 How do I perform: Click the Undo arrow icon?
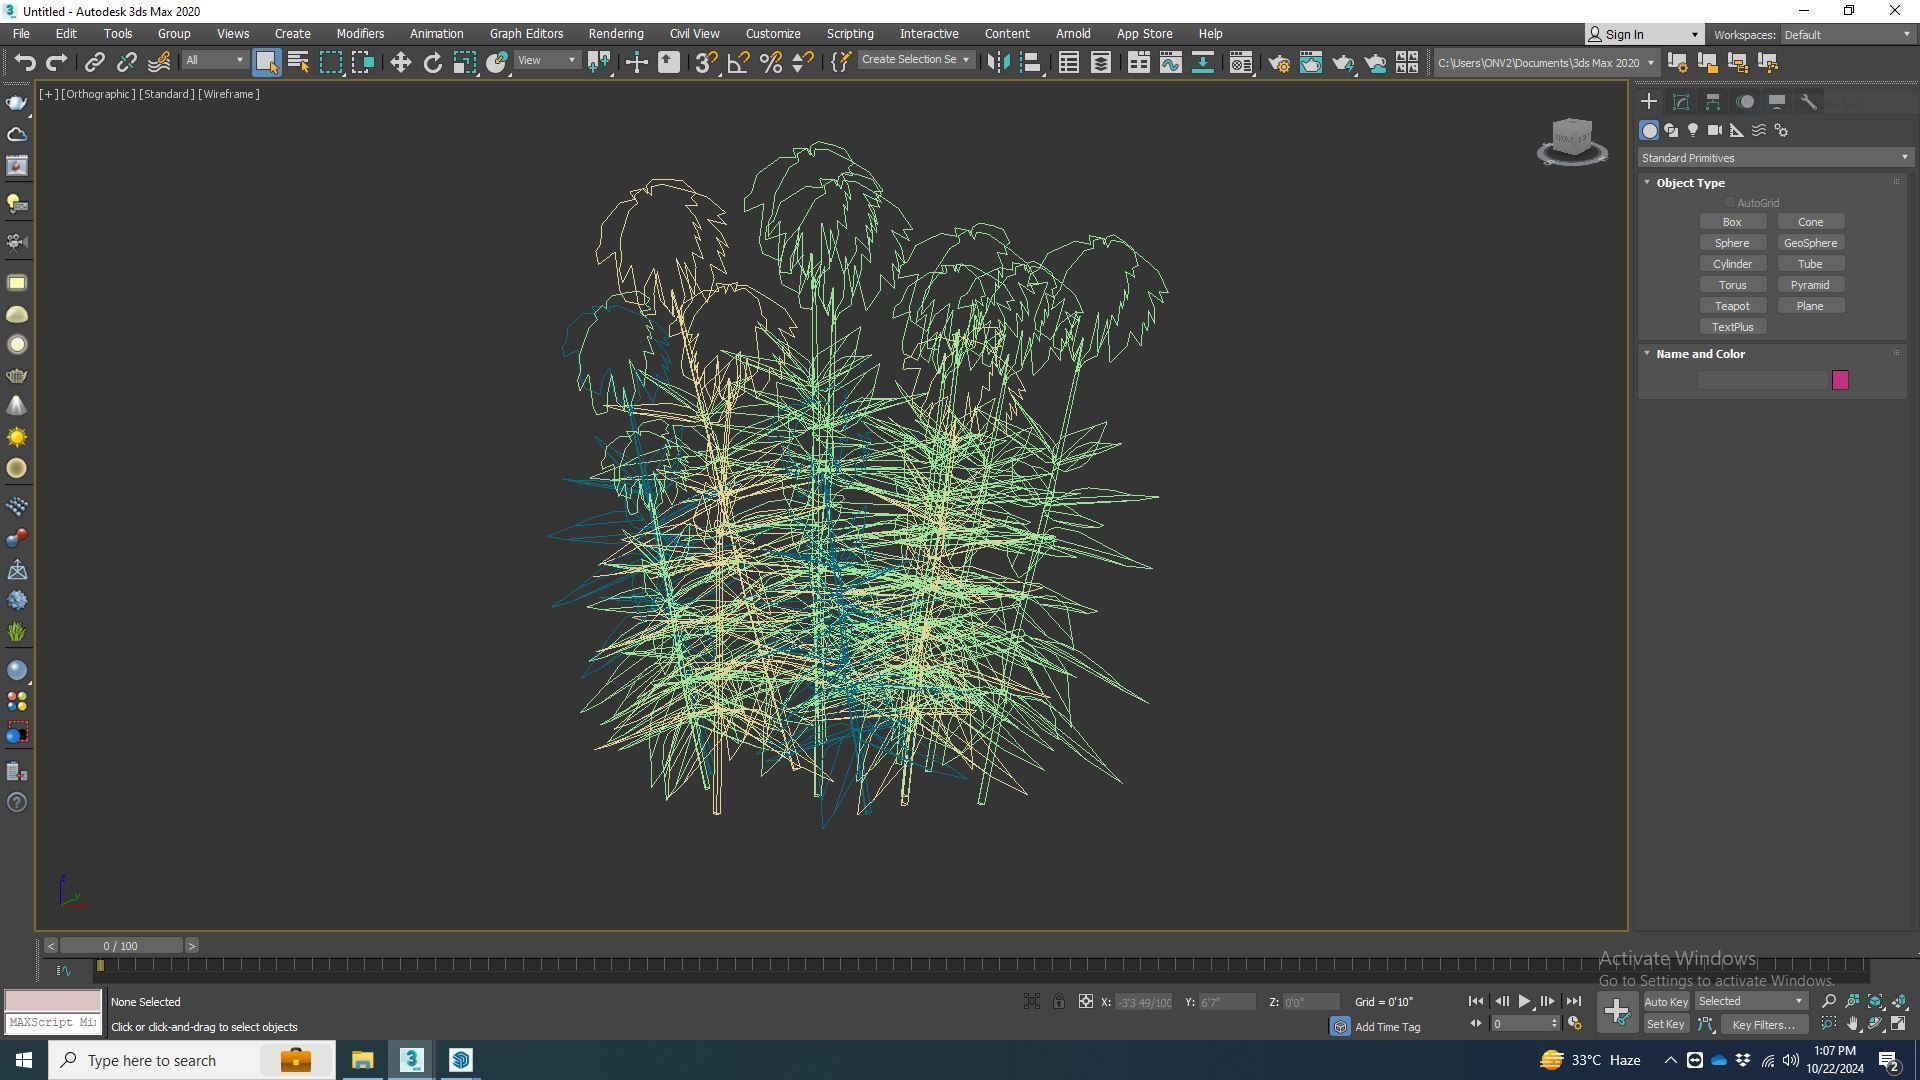tap(25, 63)
